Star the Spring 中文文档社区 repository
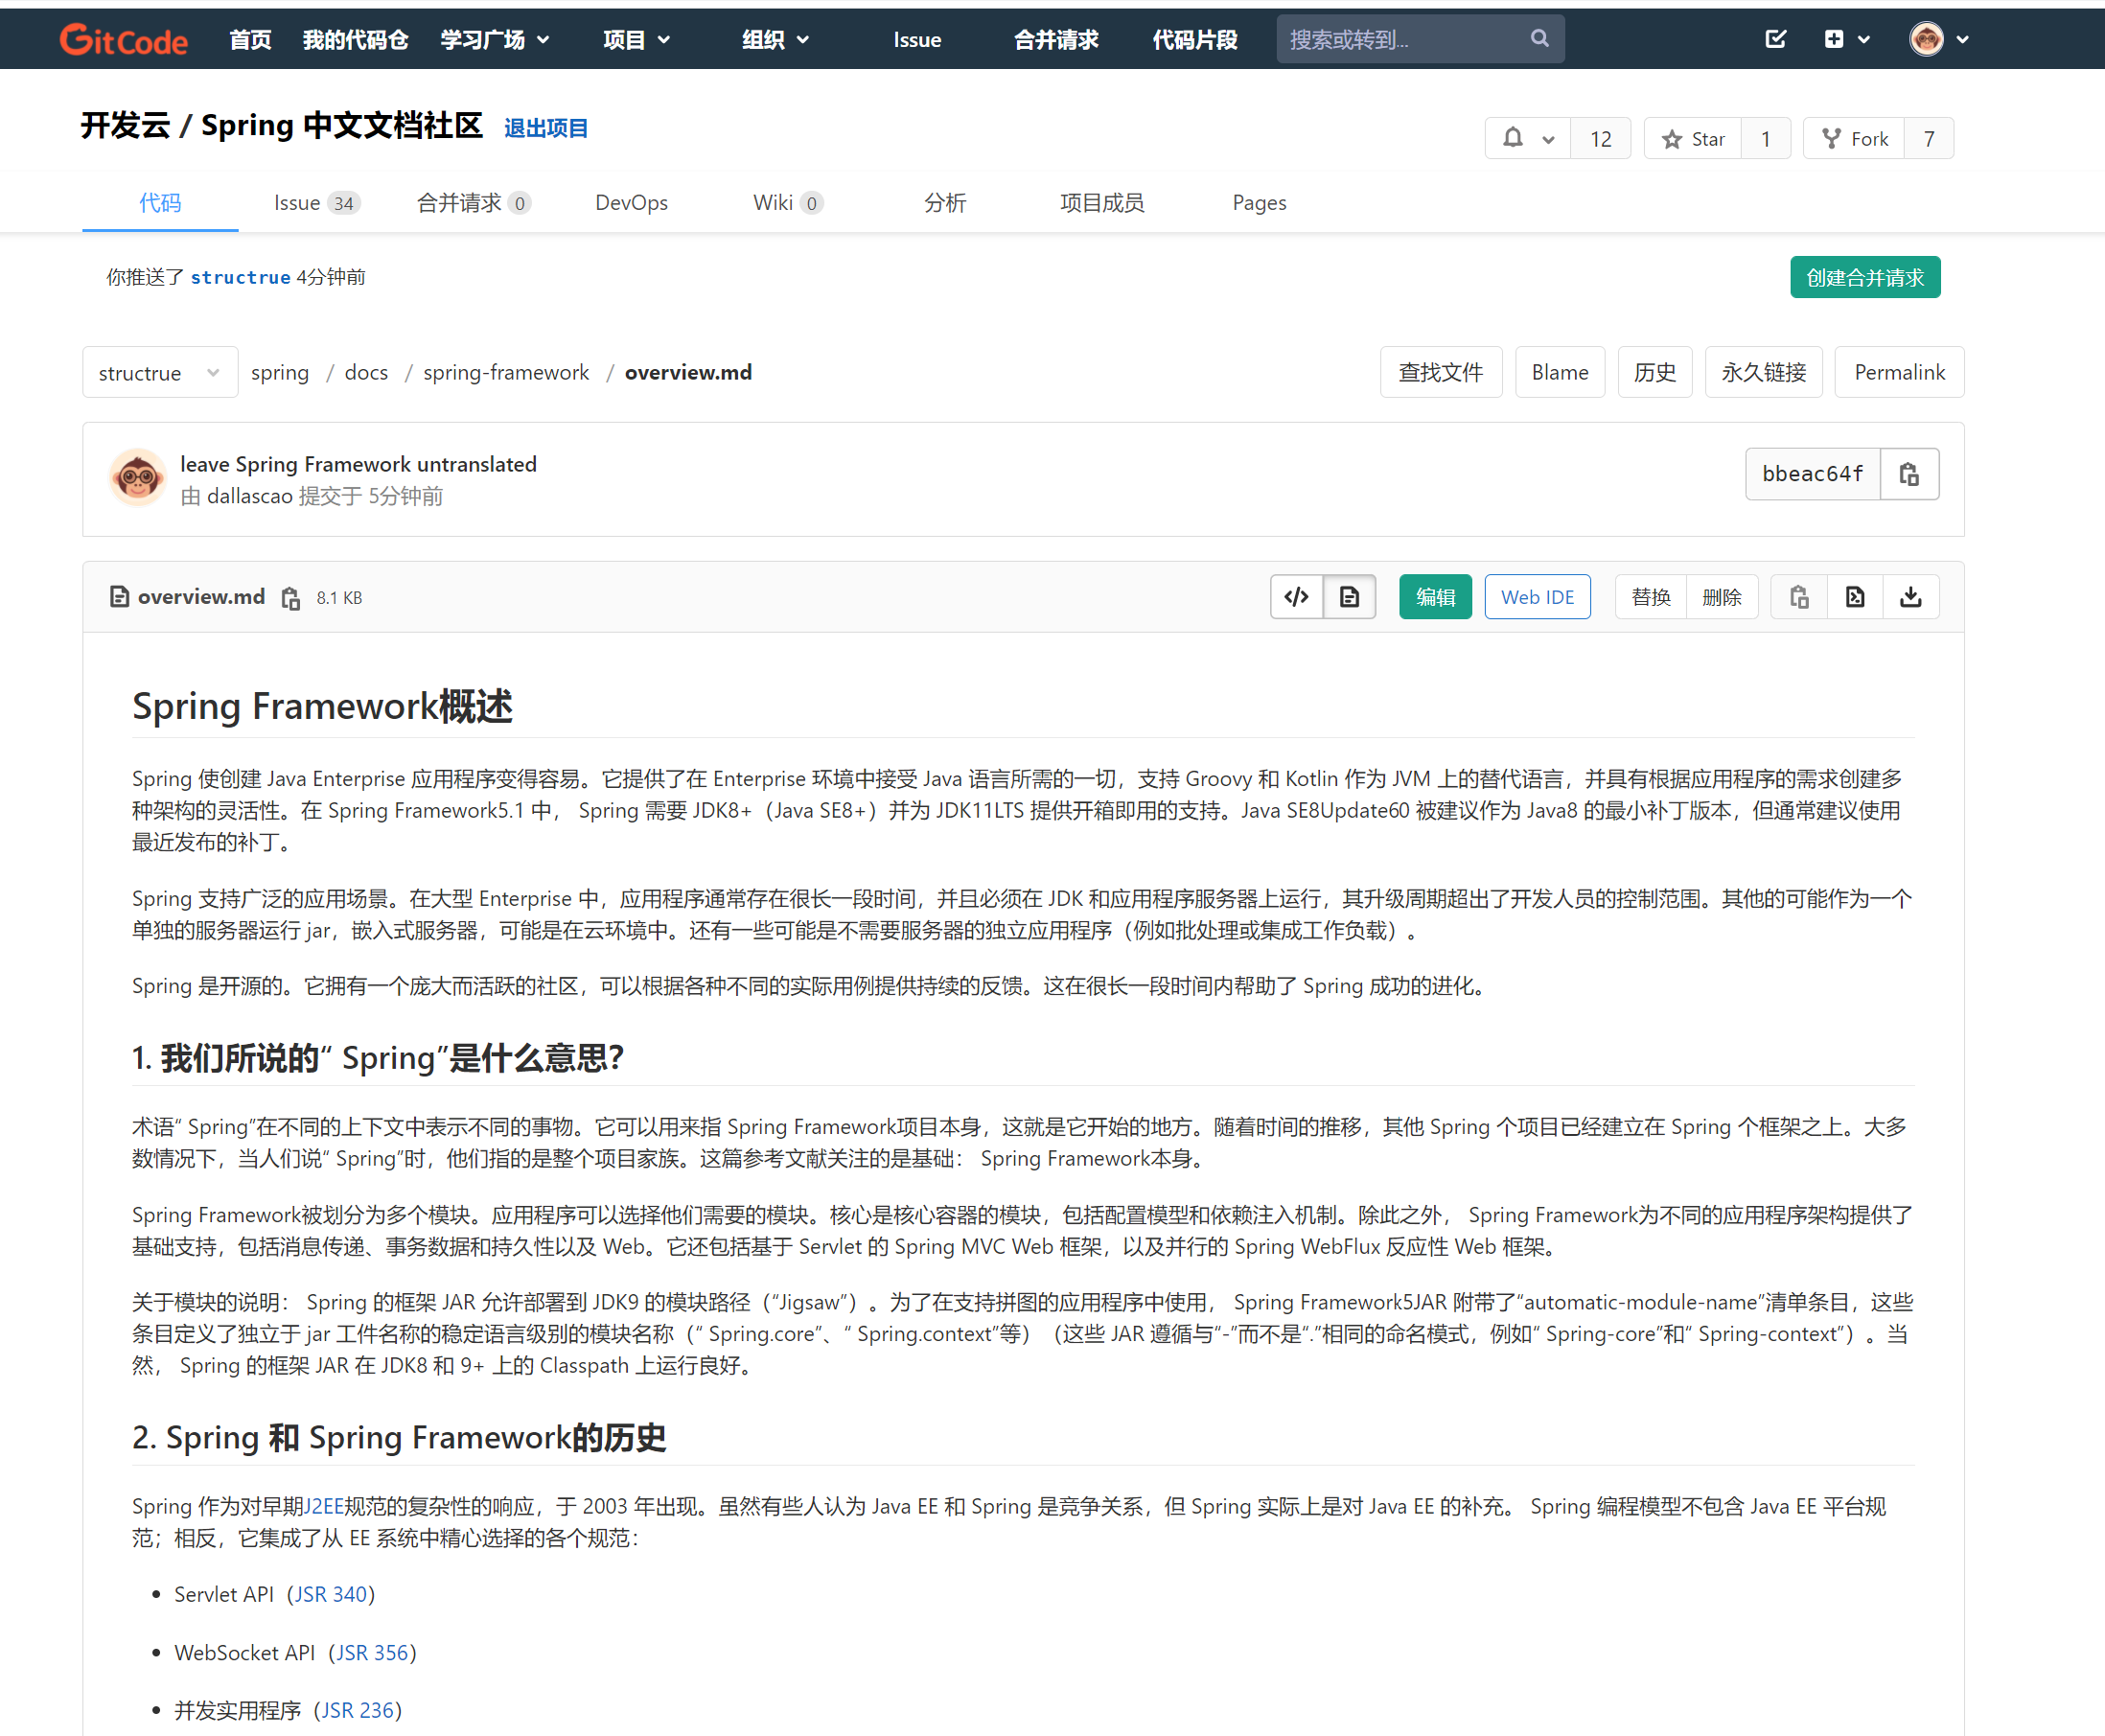The image size is (2105, 1736). click(1694, 138)
